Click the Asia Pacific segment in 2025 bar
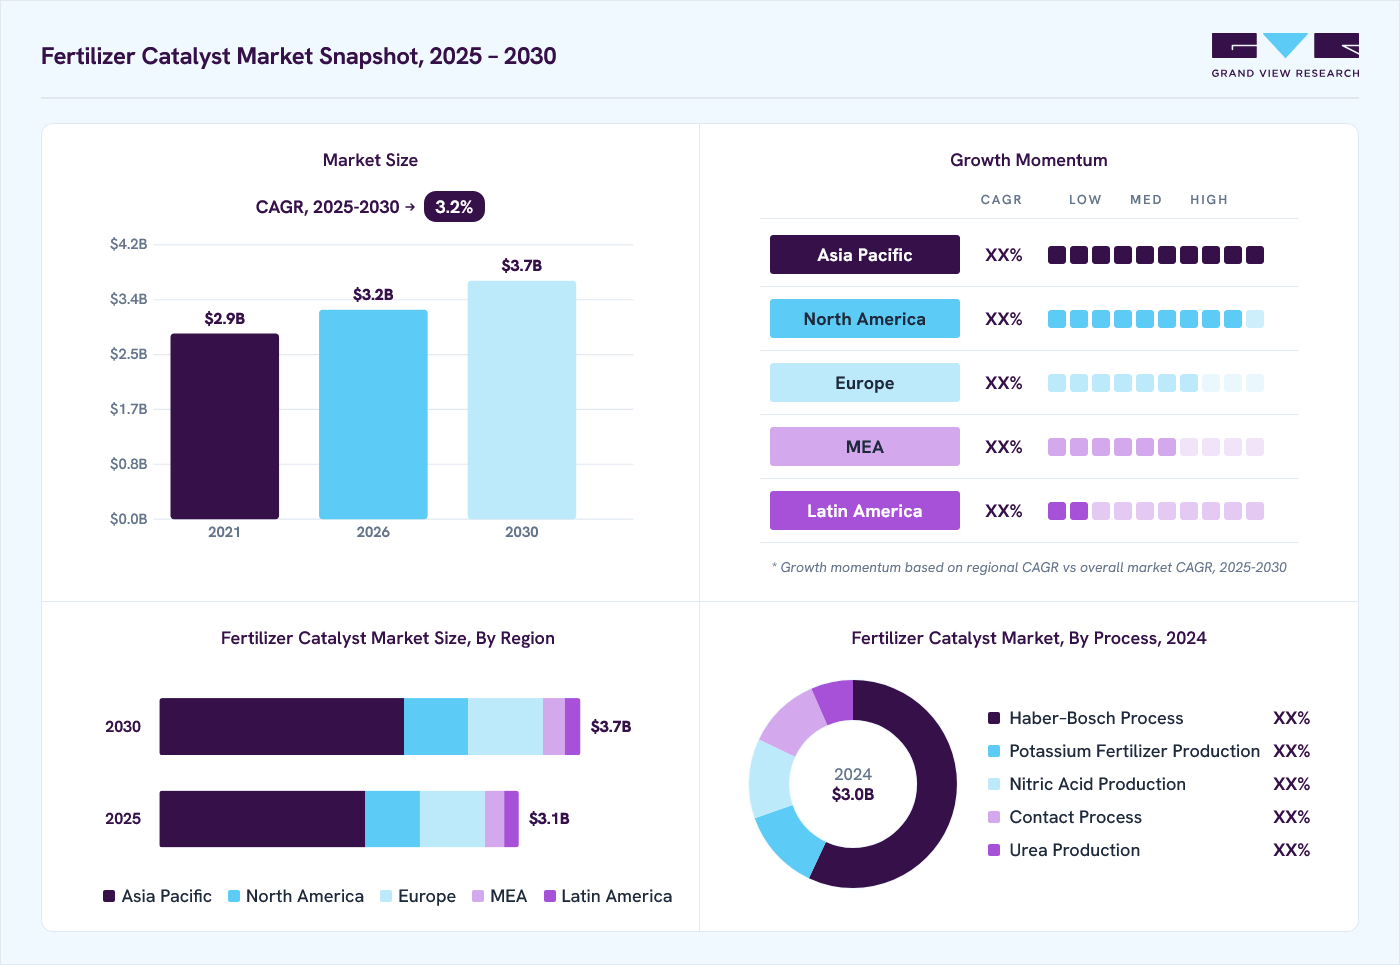Image resolution: width=1400 pixels, height=965 pixels. (x=262, y=819)
